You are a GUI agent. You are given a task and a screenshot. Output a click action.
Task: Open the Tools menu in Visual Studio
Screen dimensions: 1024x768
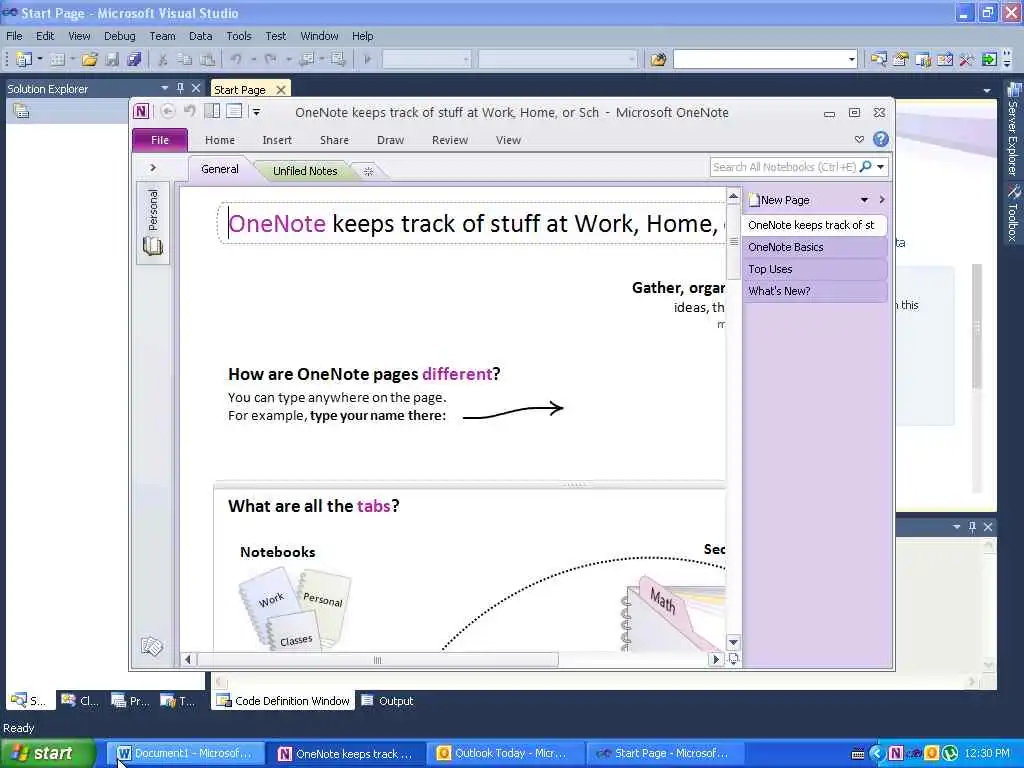coord(238,36)
